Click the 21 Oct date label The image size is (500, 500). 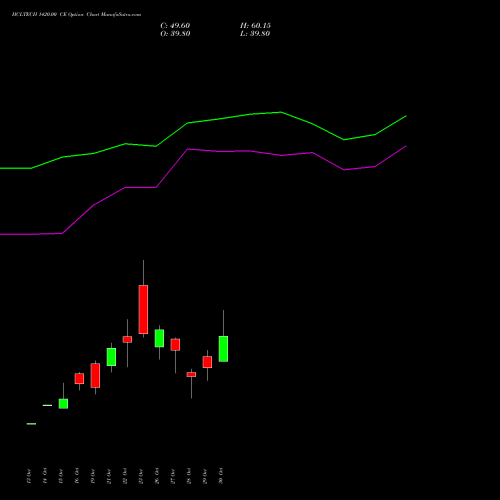click(x=109, y=476)
